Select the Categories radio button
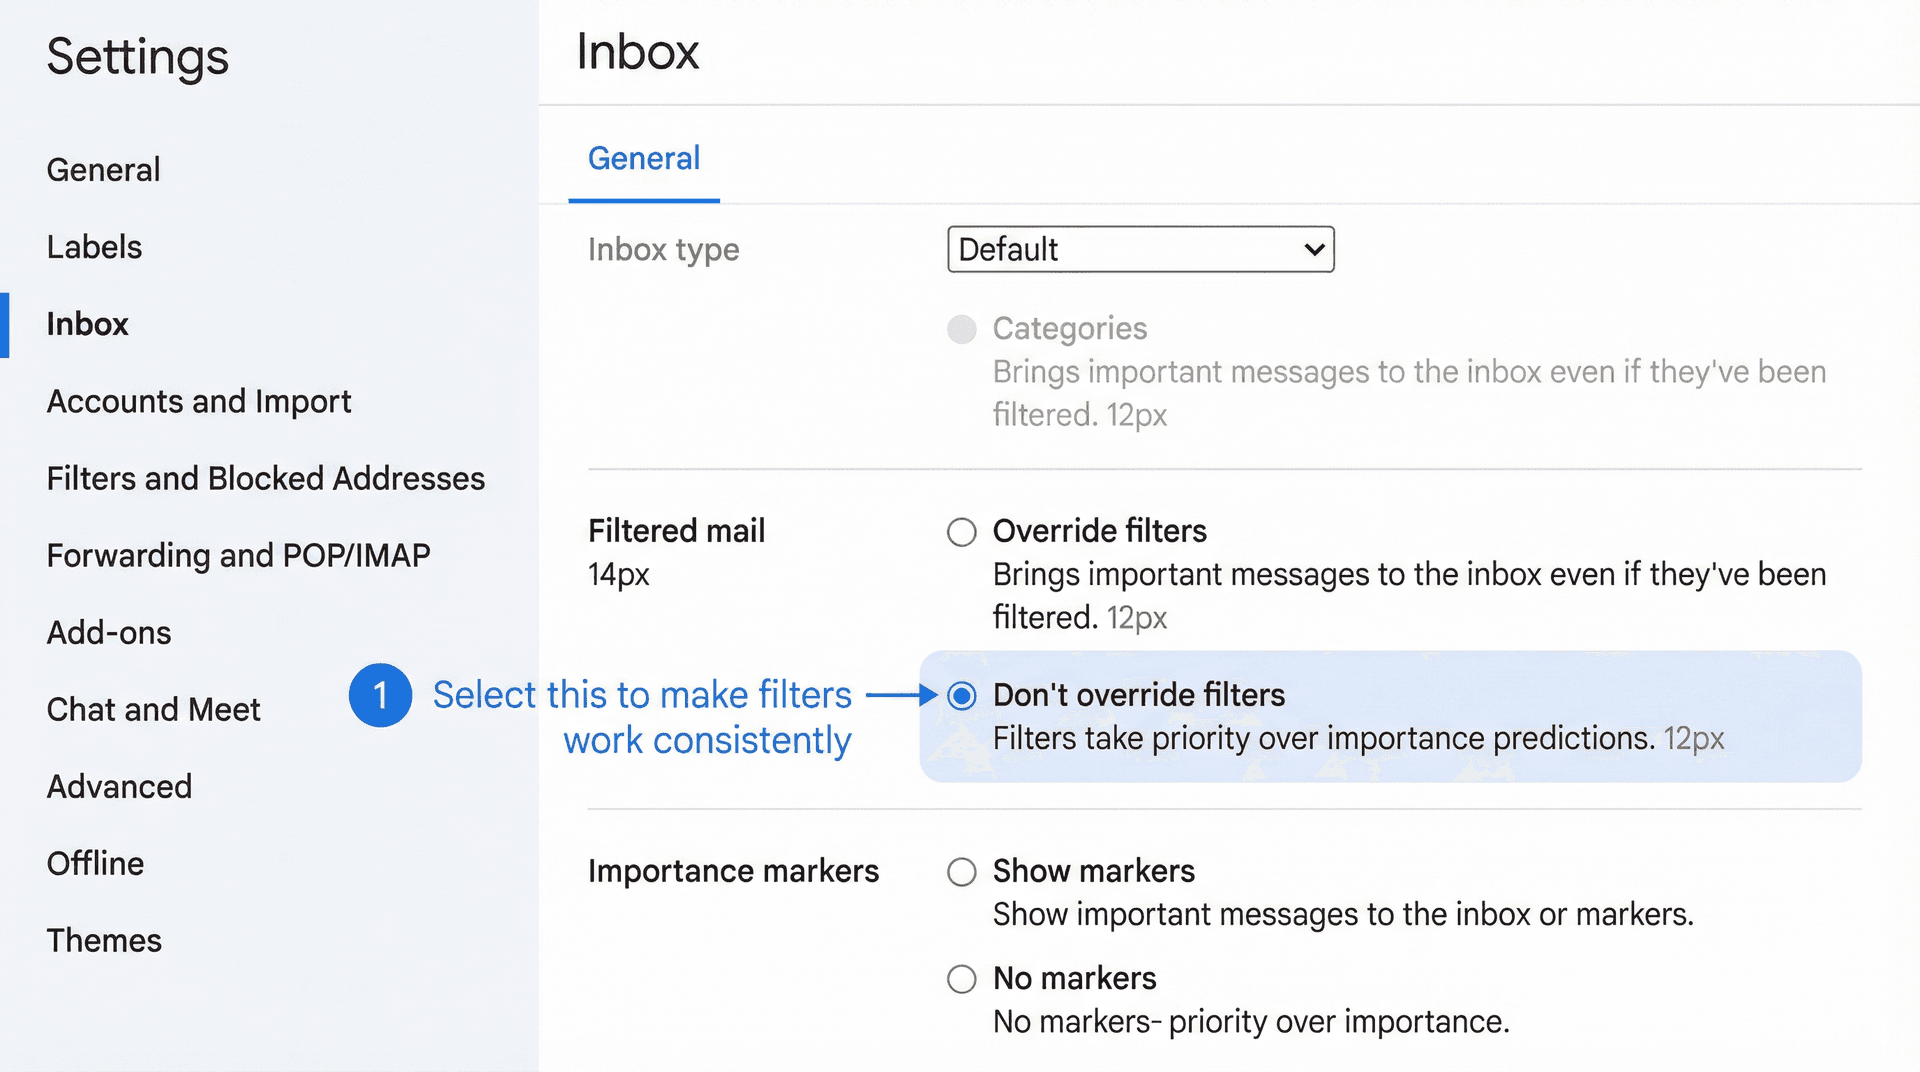 (x=961, y=329)
